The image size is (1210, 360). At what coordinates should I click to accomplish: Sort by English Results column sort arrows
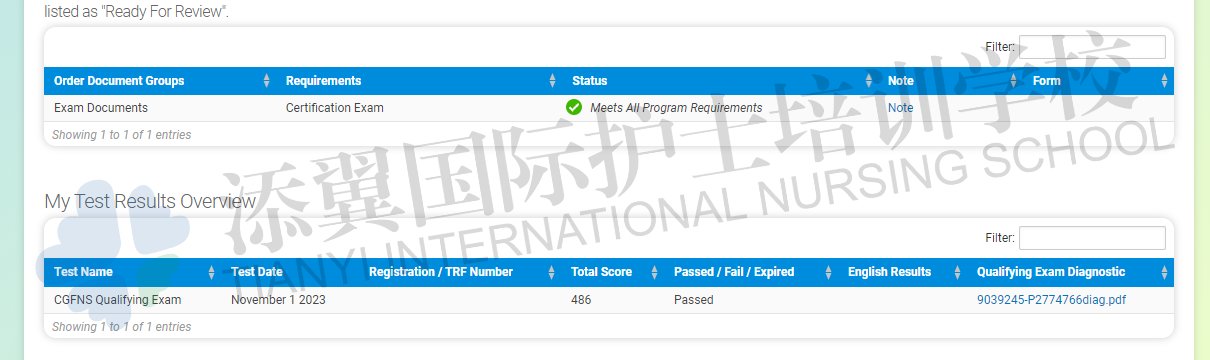[x=956, y=272]
